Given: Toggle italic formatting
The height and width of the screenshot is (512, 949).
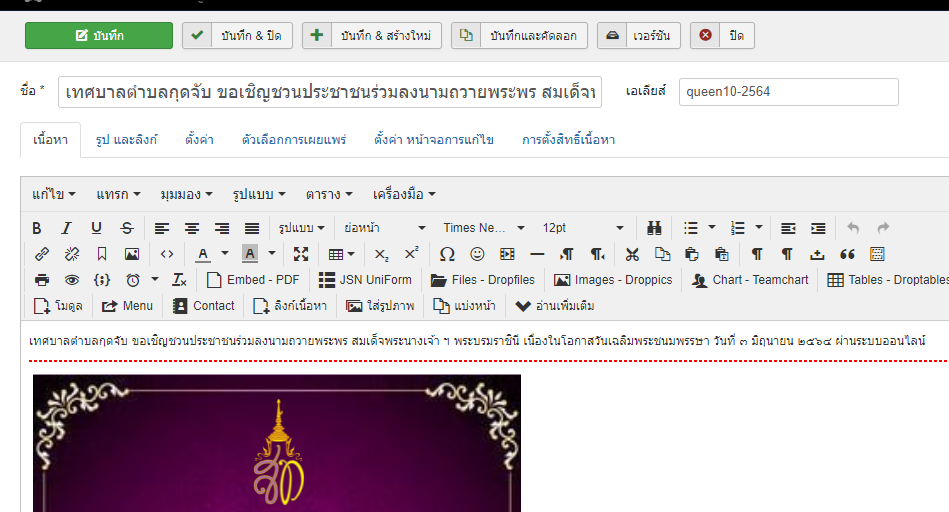Looking at the screenshot, I should coord(67,228).
